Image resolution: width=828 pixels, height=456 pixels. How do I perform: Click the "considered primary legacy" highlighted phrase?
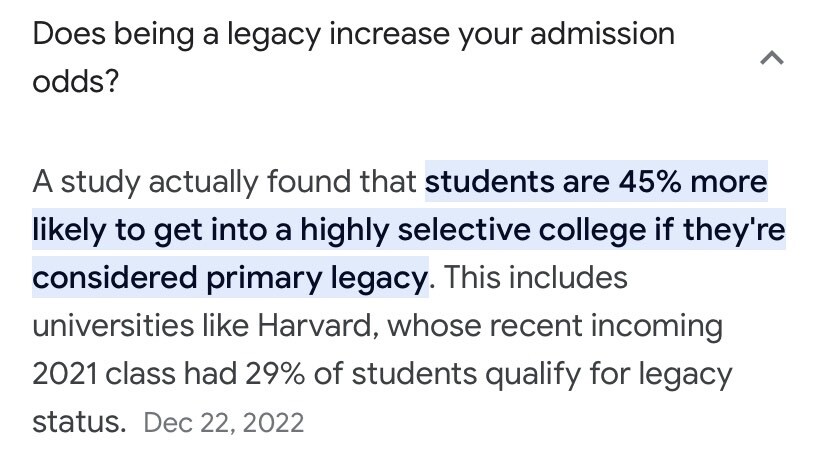[x=229, y=278]
